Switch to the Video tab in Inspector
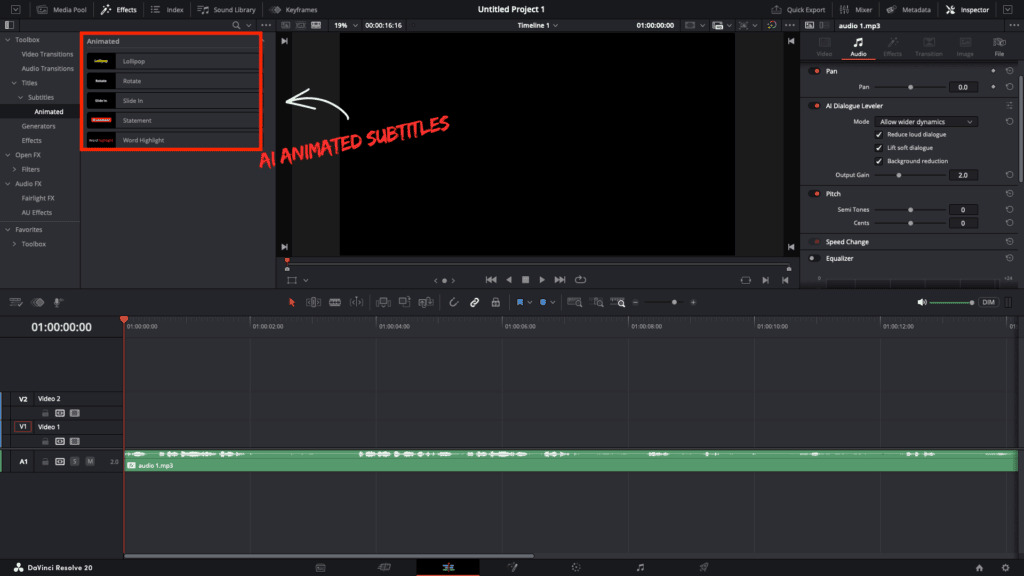Viewport: 1024px width, 576px height. pos(824,46)
